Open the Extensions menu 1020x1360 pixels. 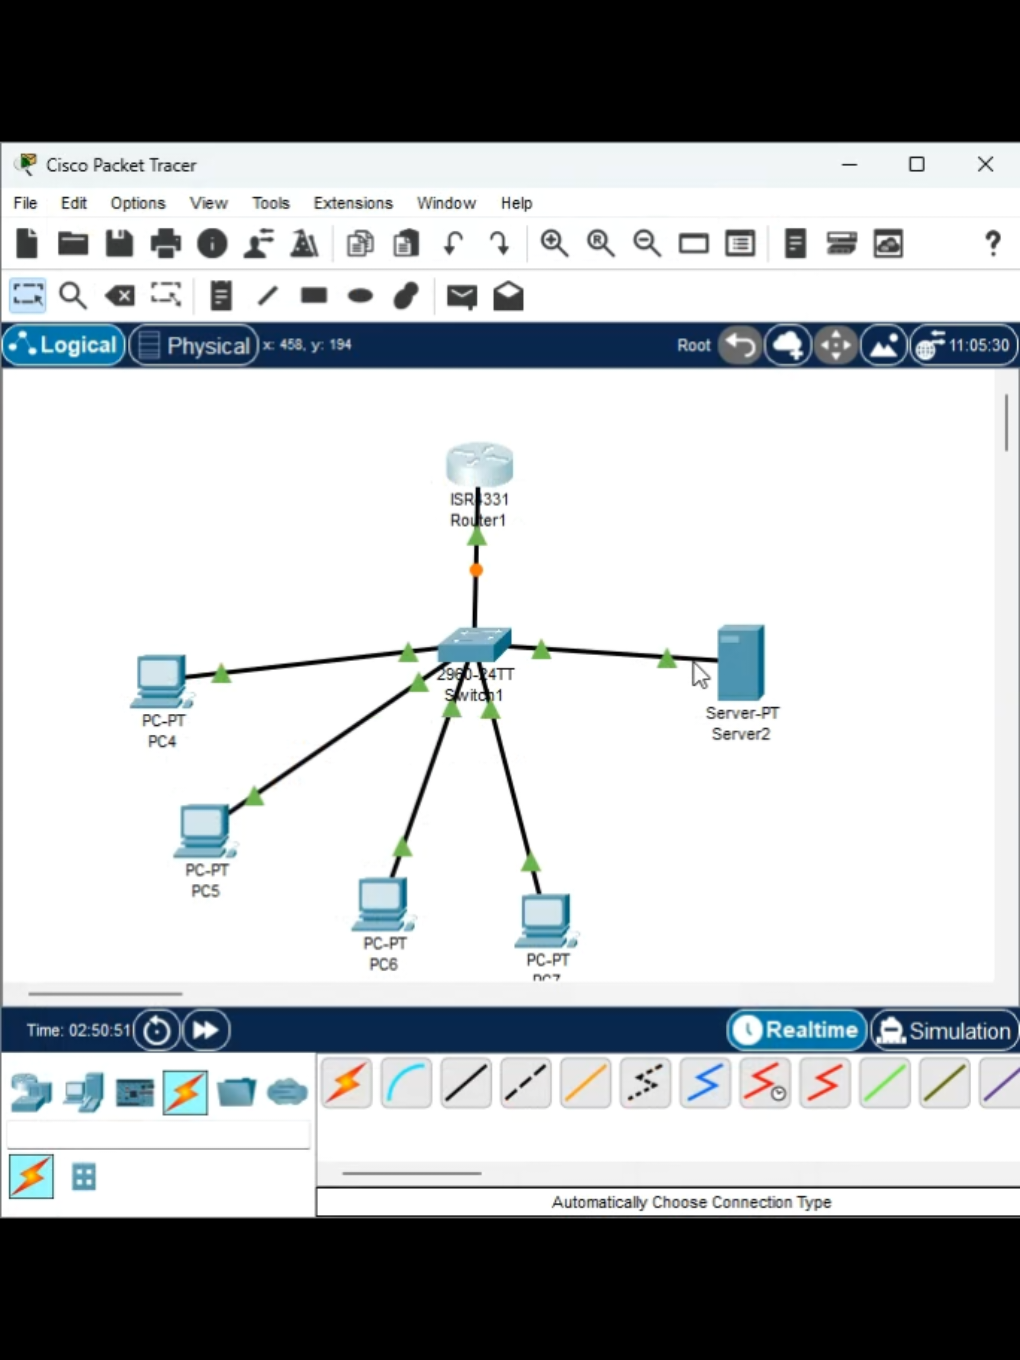click(352, 203)
